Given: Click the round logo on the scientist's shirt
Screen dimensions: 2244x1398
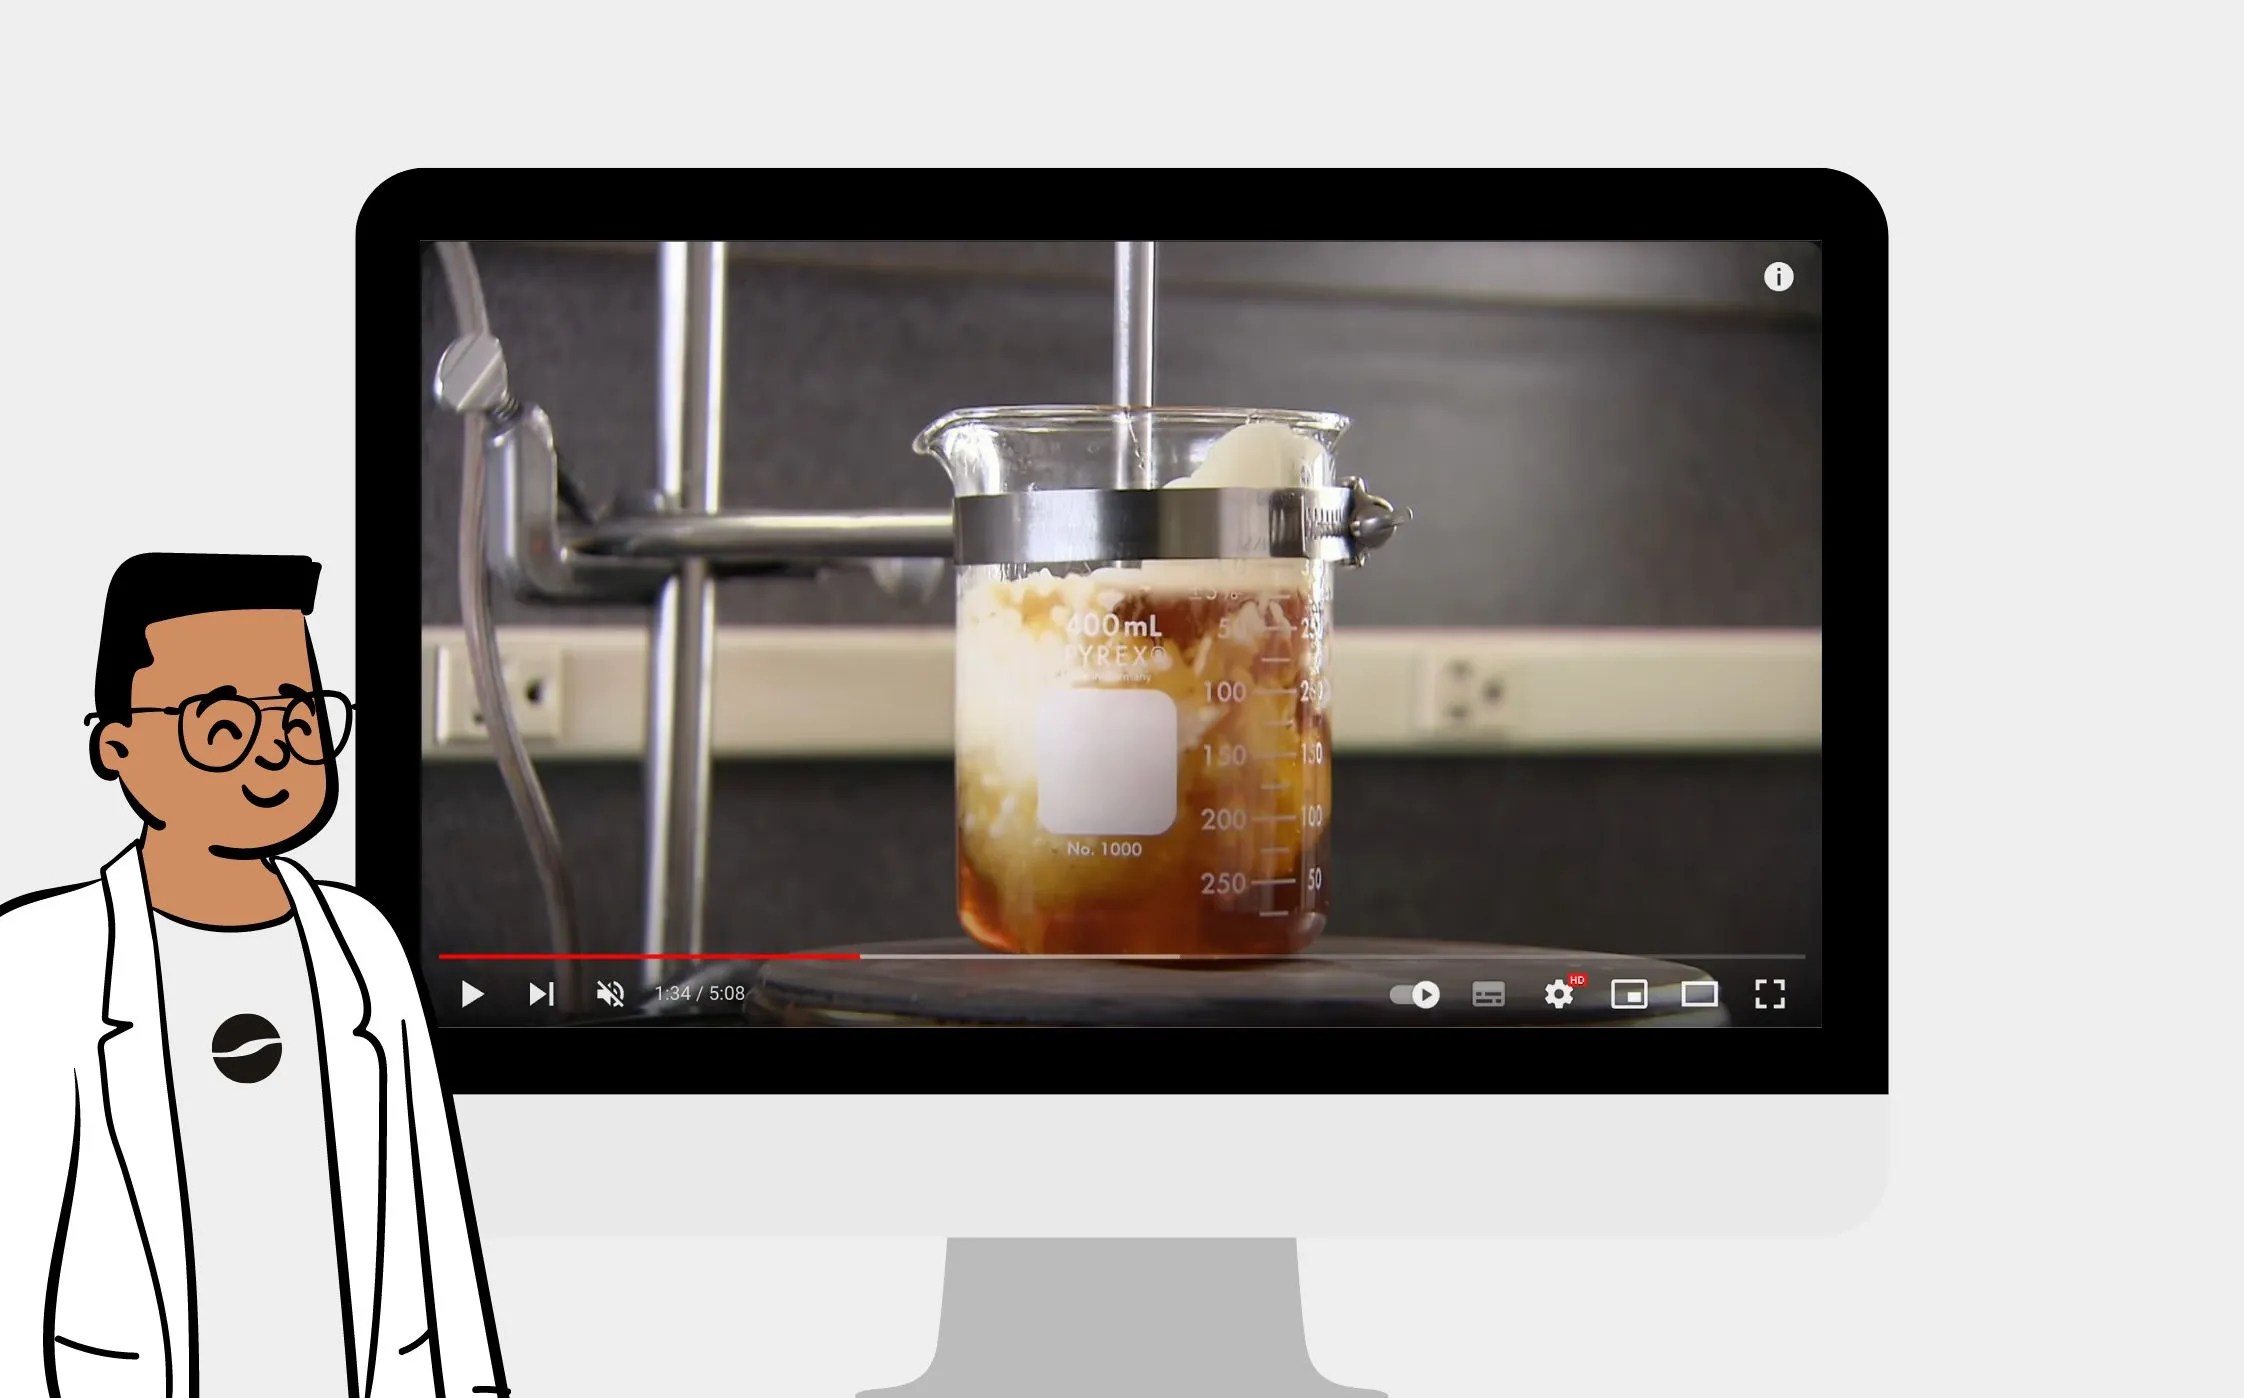Looking at the screenshot, I should click(x=247, y=1048).
